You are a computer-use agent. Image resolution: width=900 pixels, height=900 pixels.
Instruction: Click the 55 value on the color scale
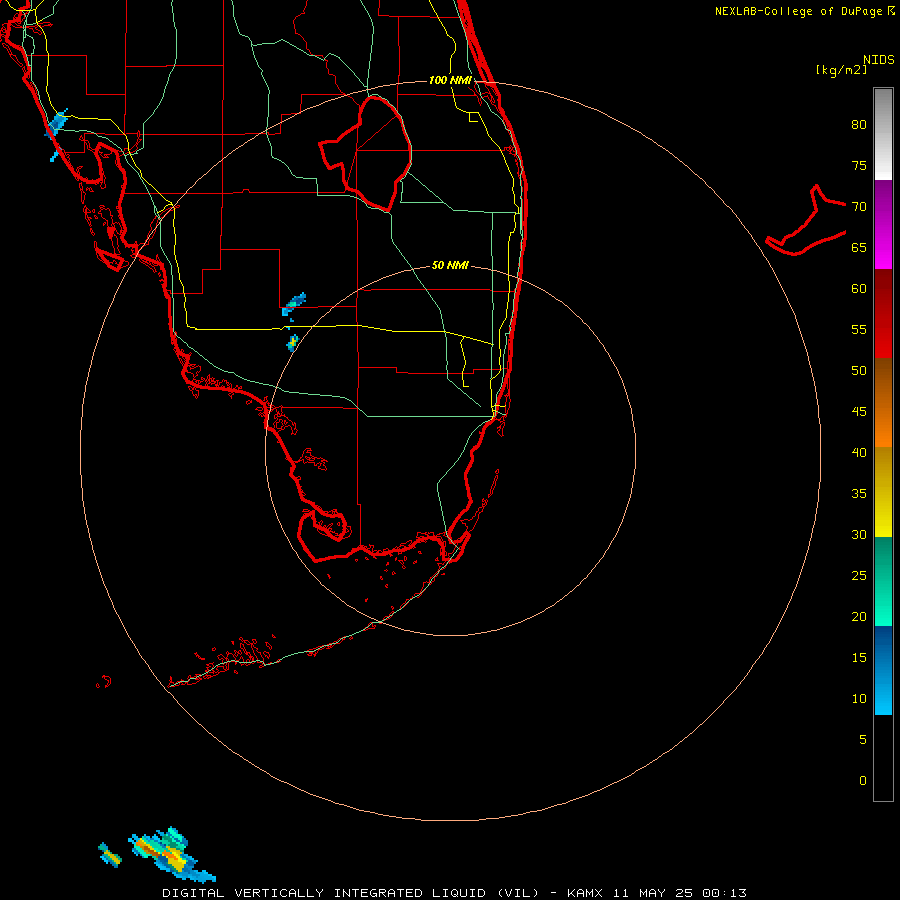tap(859, 329)
